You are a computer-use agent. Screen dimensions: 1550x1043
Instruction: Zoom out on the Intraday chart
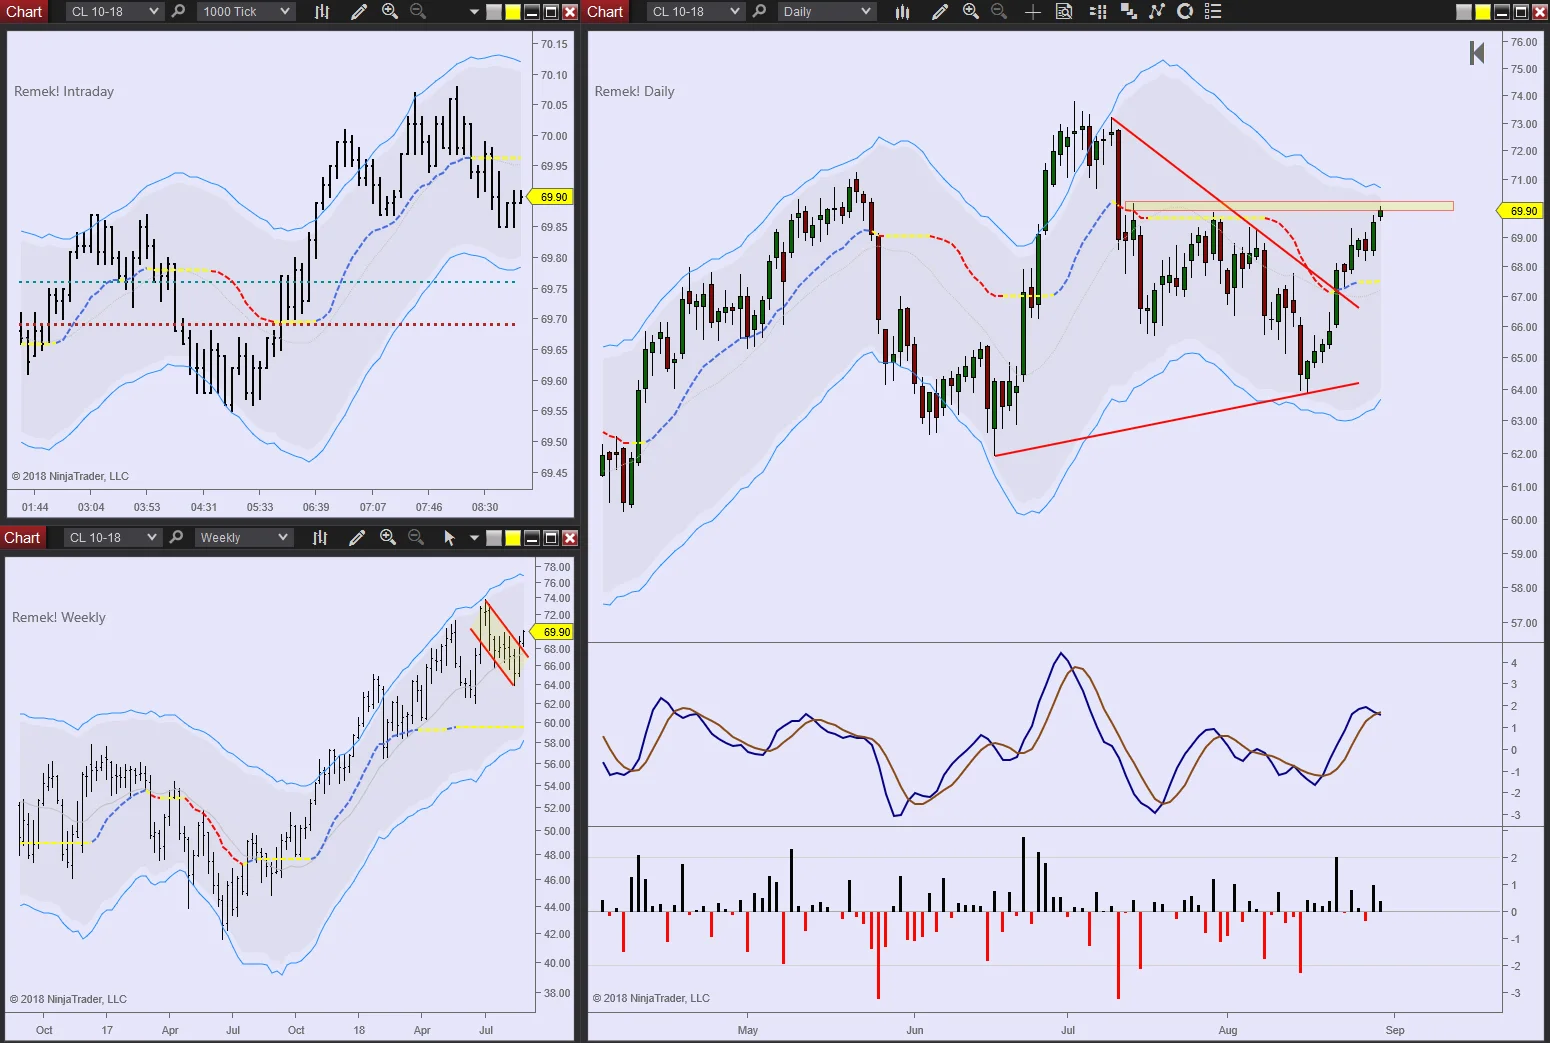point(418,12)
